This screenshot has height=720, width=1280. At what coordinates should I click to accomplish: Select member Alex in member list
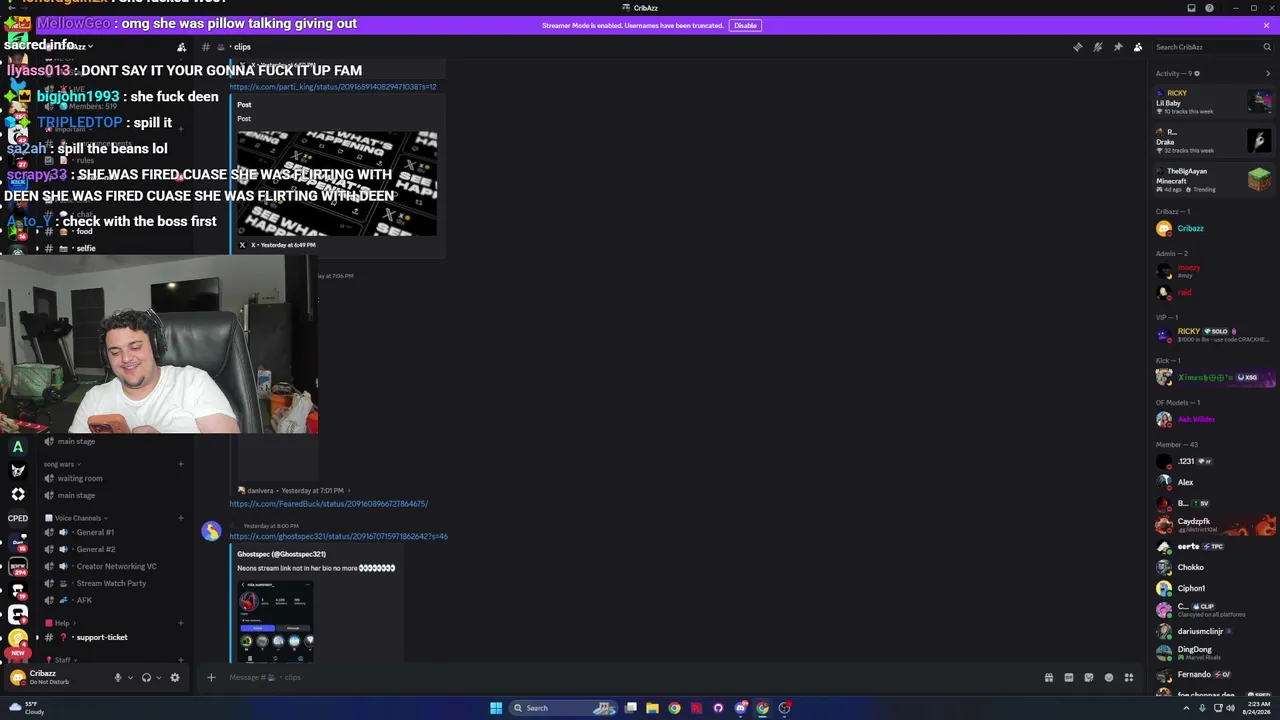(1214, 482)
